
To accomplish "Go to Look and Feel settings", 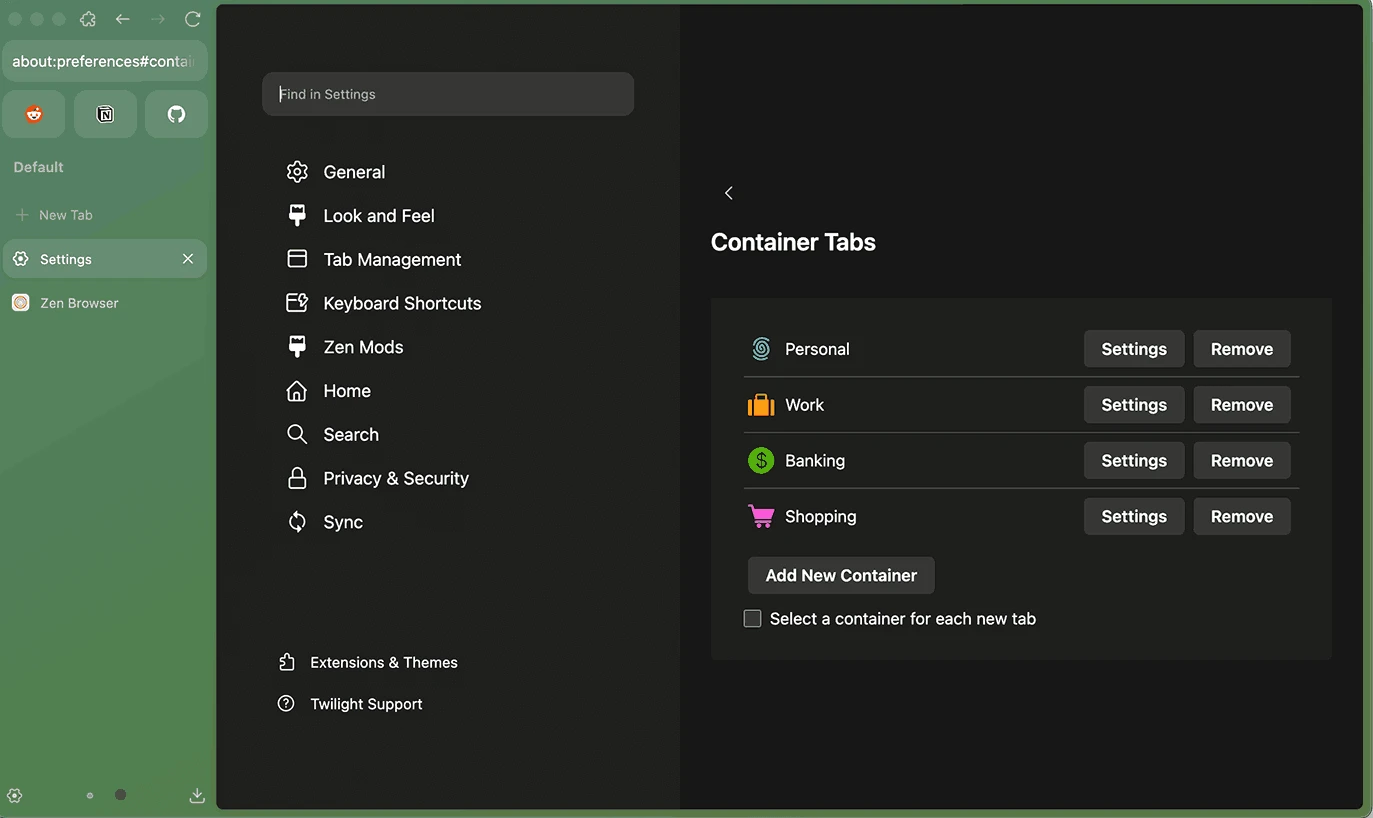I will (x=360, y=216).
